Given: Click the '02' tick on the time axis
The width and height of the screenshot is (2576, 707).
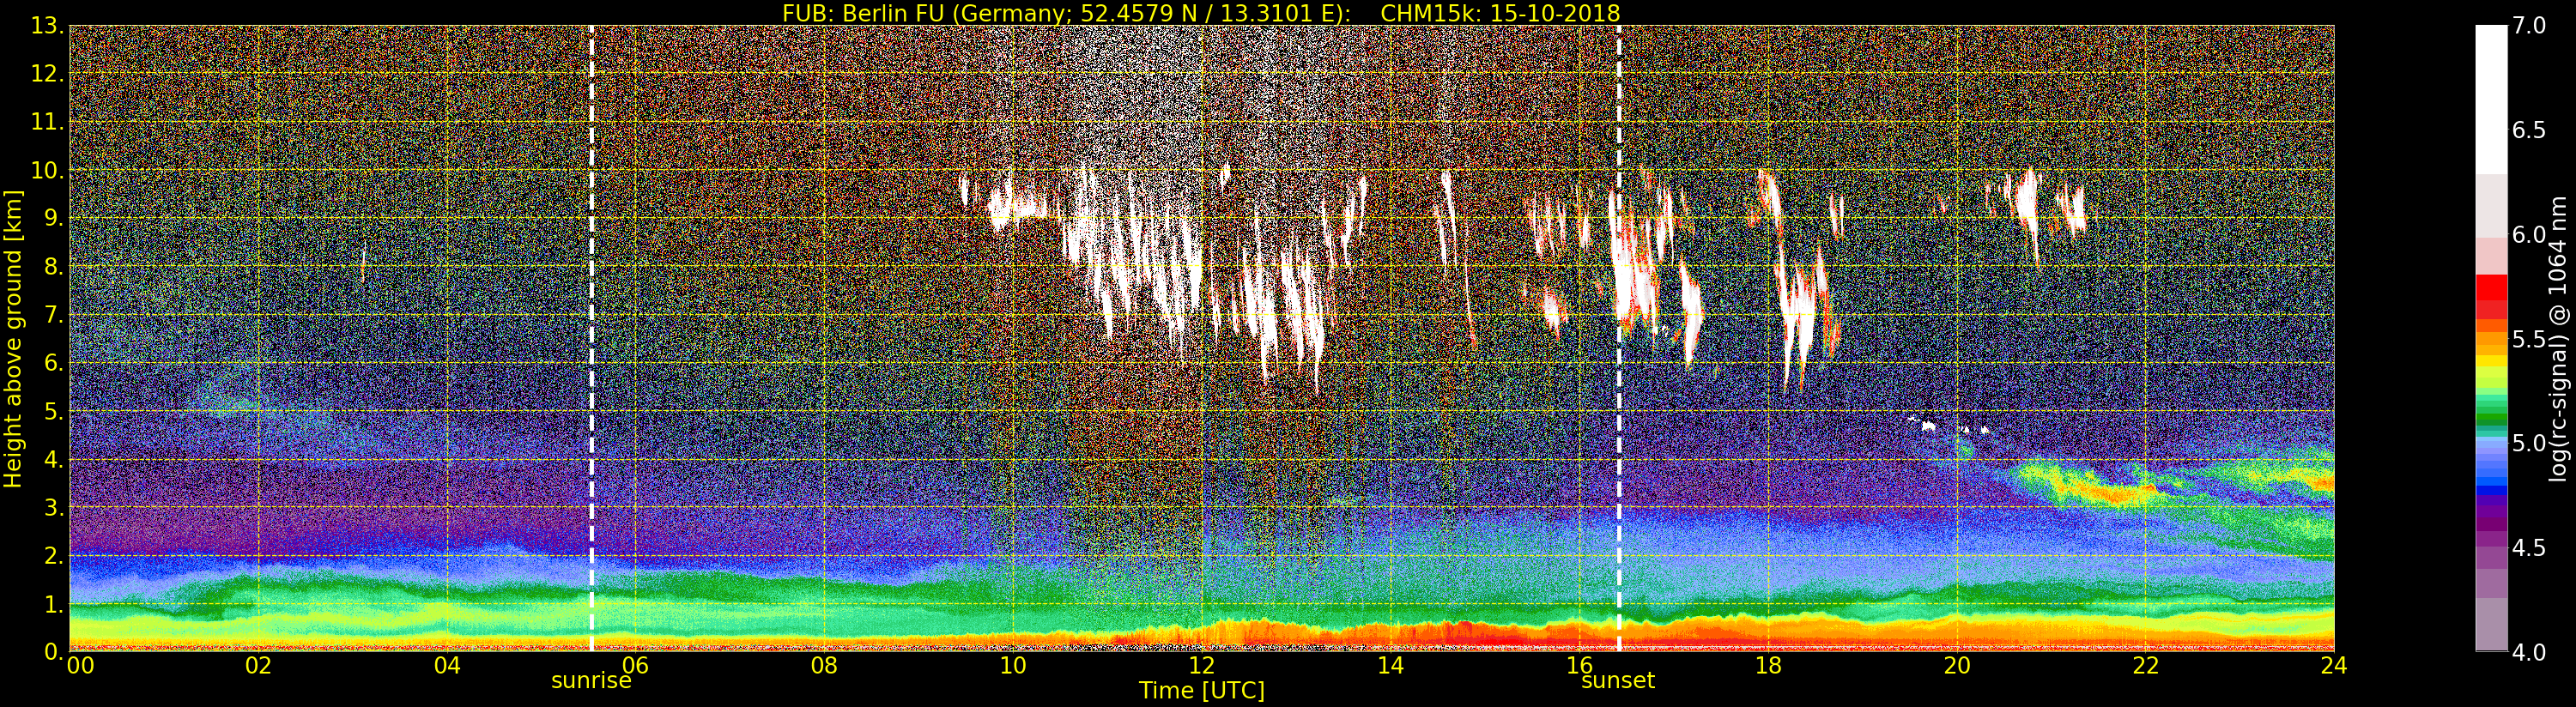Looking at the screenshot, I should 258,666.
